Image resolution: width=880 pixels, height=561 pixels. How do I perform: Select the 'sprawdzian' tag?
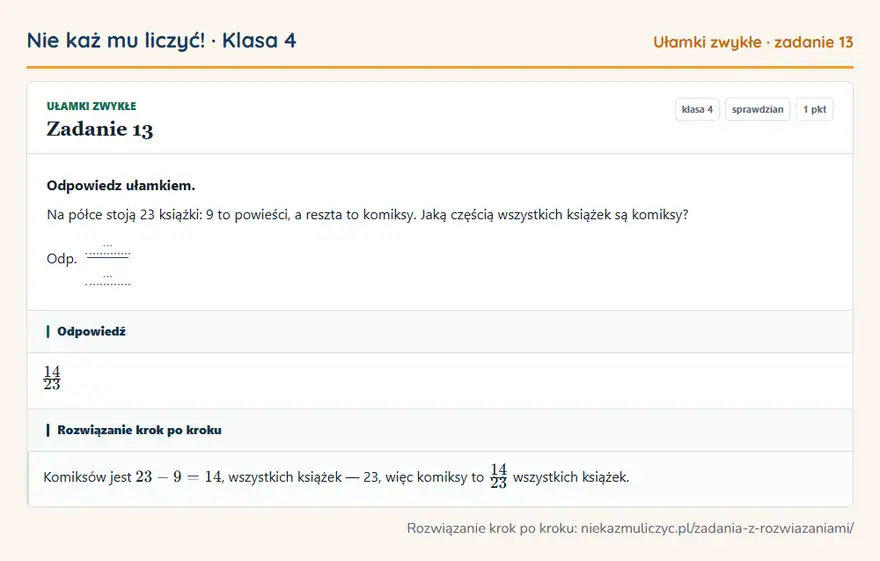(x=757, y=109)
